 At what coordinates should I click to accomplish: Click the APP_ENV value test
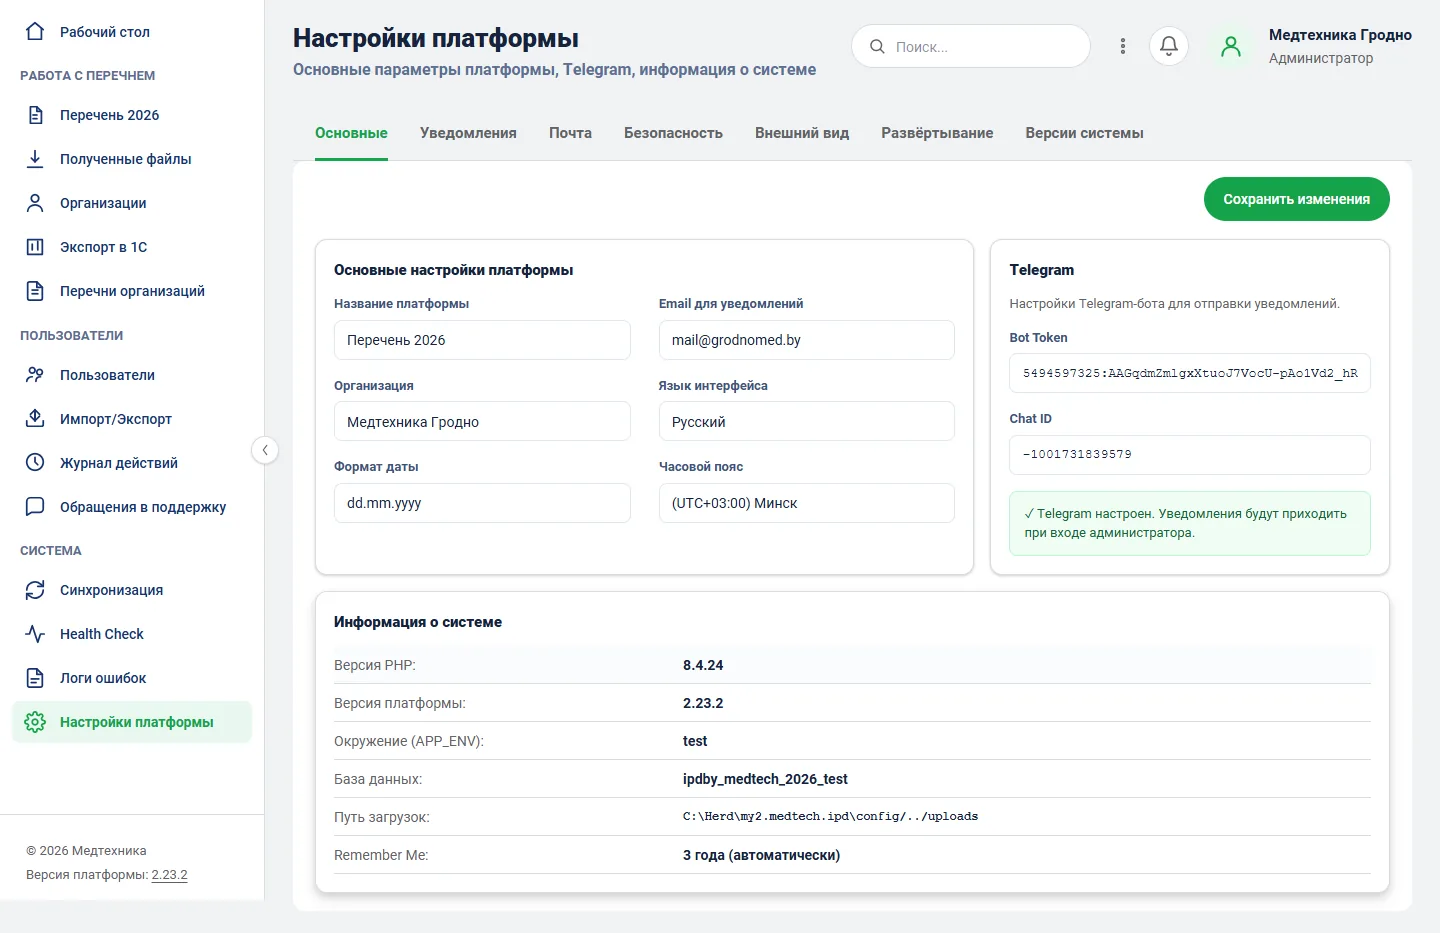pyautogui.click(x=695, y=741)
